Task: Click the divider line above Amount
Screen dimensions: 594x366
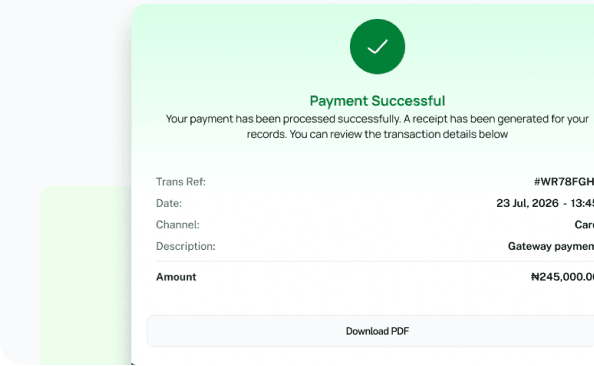Action: point(375,261)
